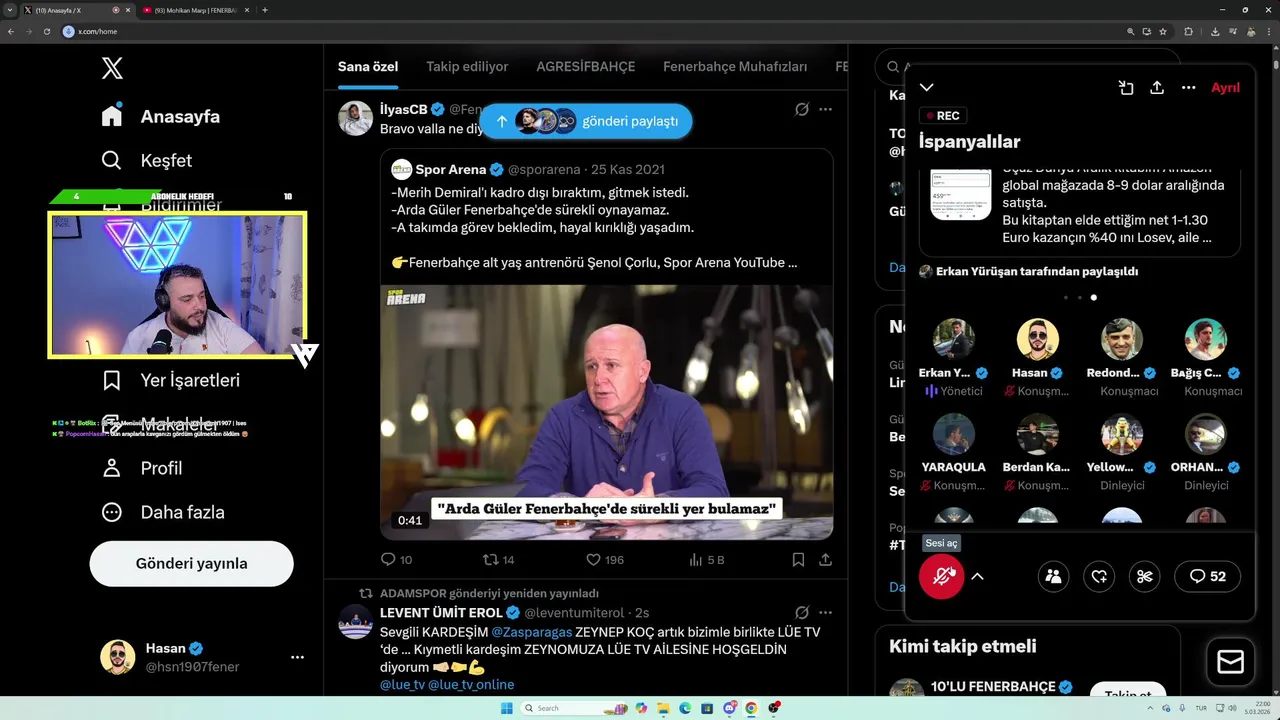This screenshot has width=1280, height=720.
Task: Click the X logo in sidebar
Action: click(x=112, y=68)
